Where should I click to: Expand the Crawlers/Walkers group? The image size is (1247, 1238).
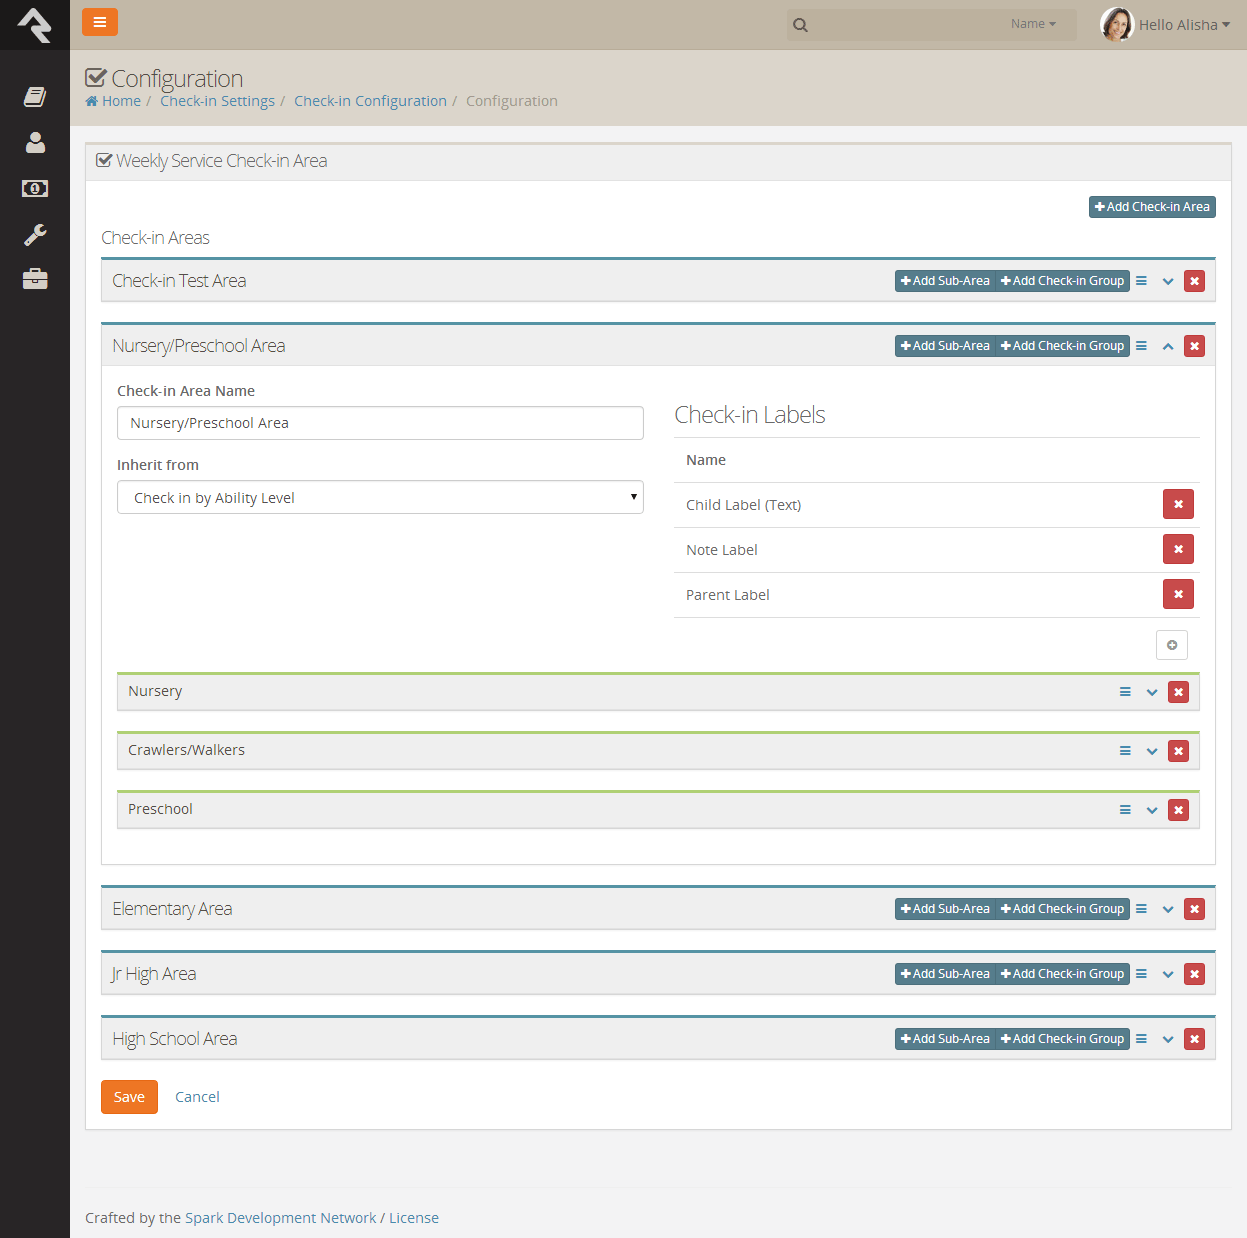[1152, 752]
